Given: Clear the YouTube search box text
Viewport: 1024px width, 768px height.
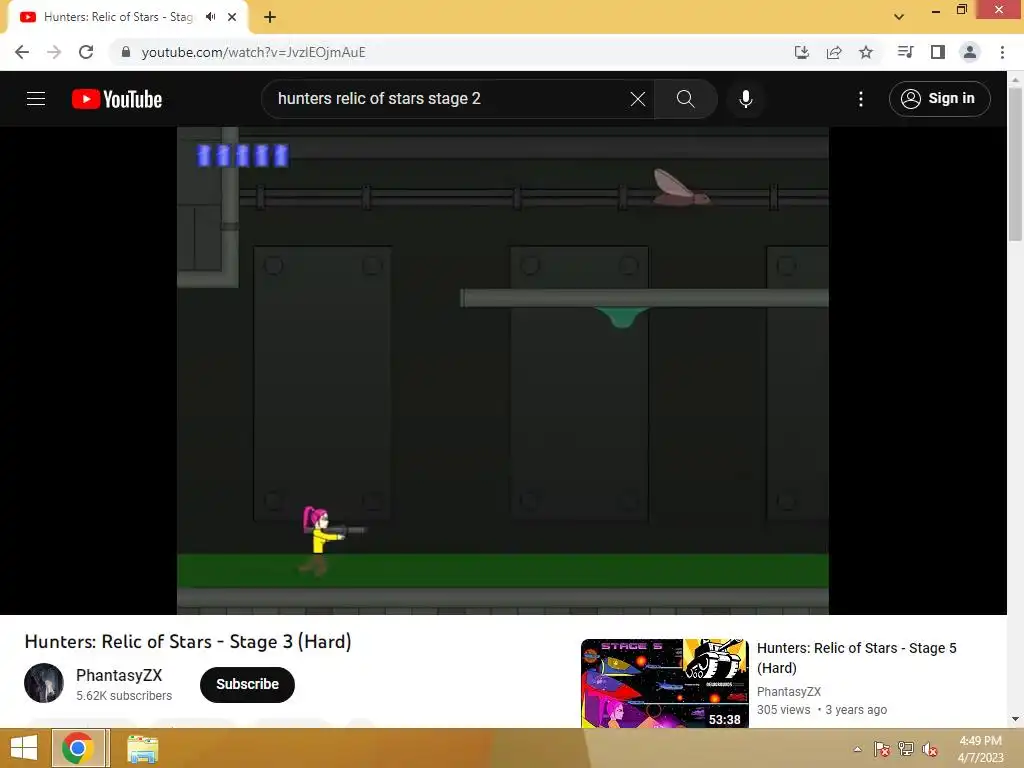Looking at the screenshot, I should pos(638,99).
